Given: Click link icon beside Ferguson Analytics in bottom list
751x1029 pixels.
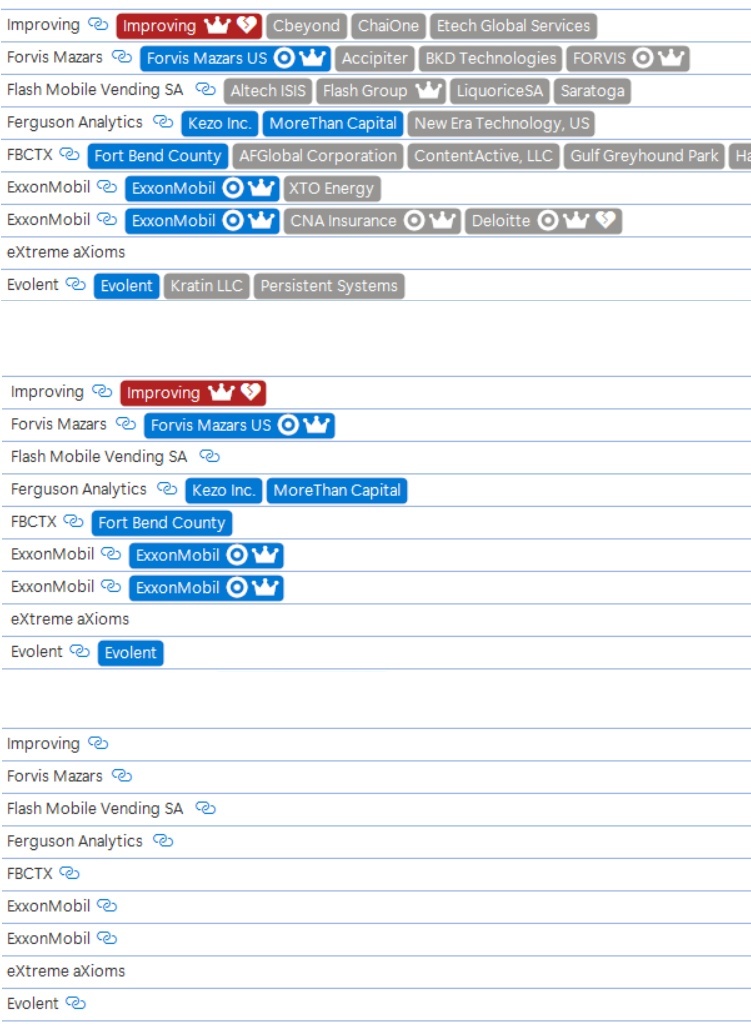Looking at the screenshot, I should pos(163,841).
